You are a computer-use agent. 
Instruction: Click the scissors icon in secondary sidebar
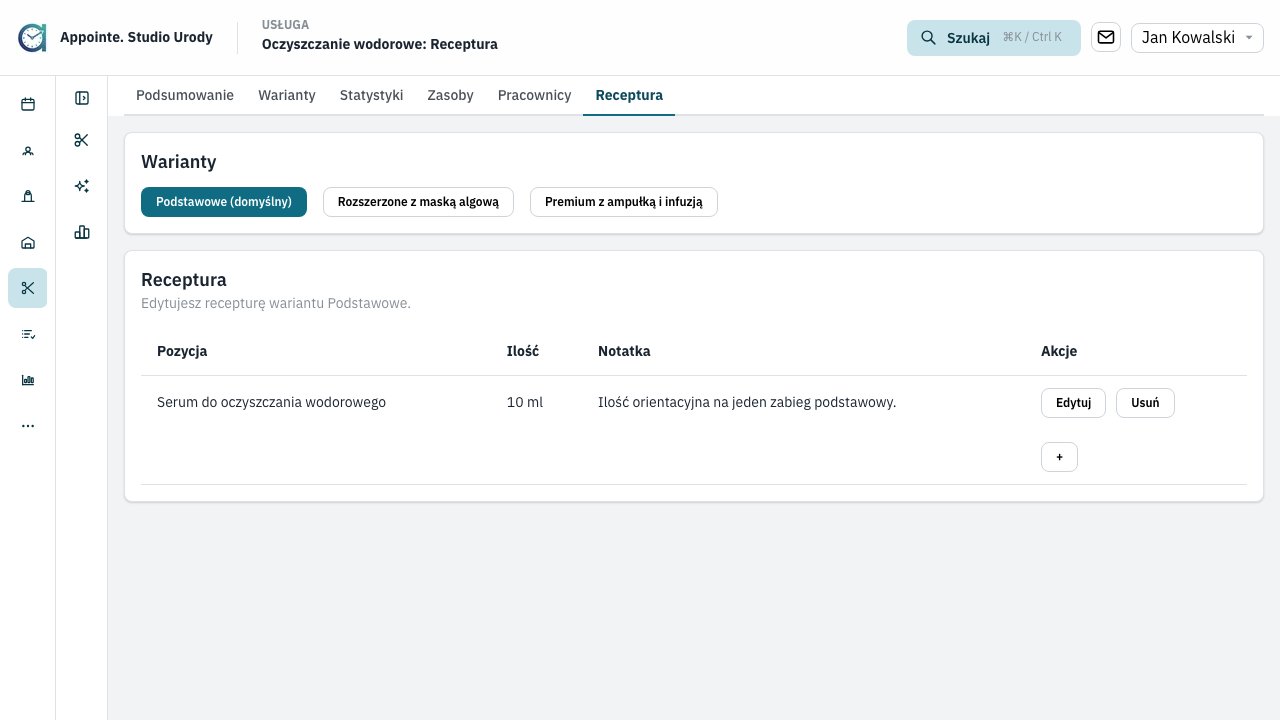82,140
